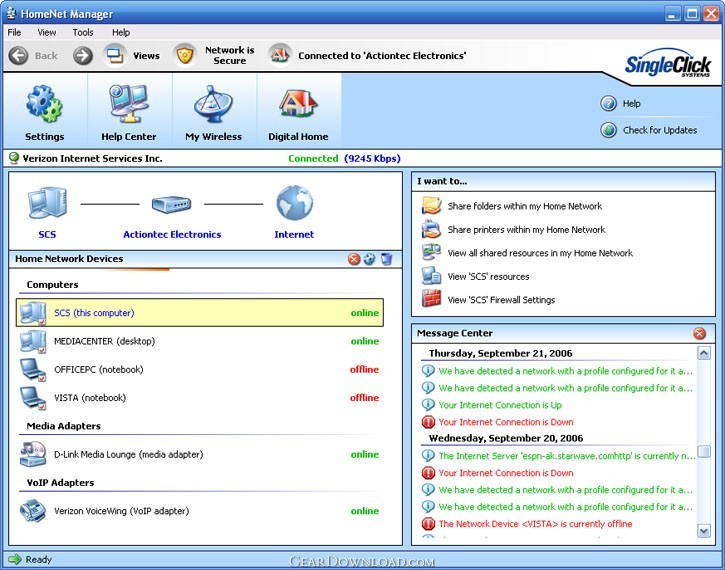The image size is (725, 570).
Task: Click the Forward arrow button
Action: click(x=83, y=56)
